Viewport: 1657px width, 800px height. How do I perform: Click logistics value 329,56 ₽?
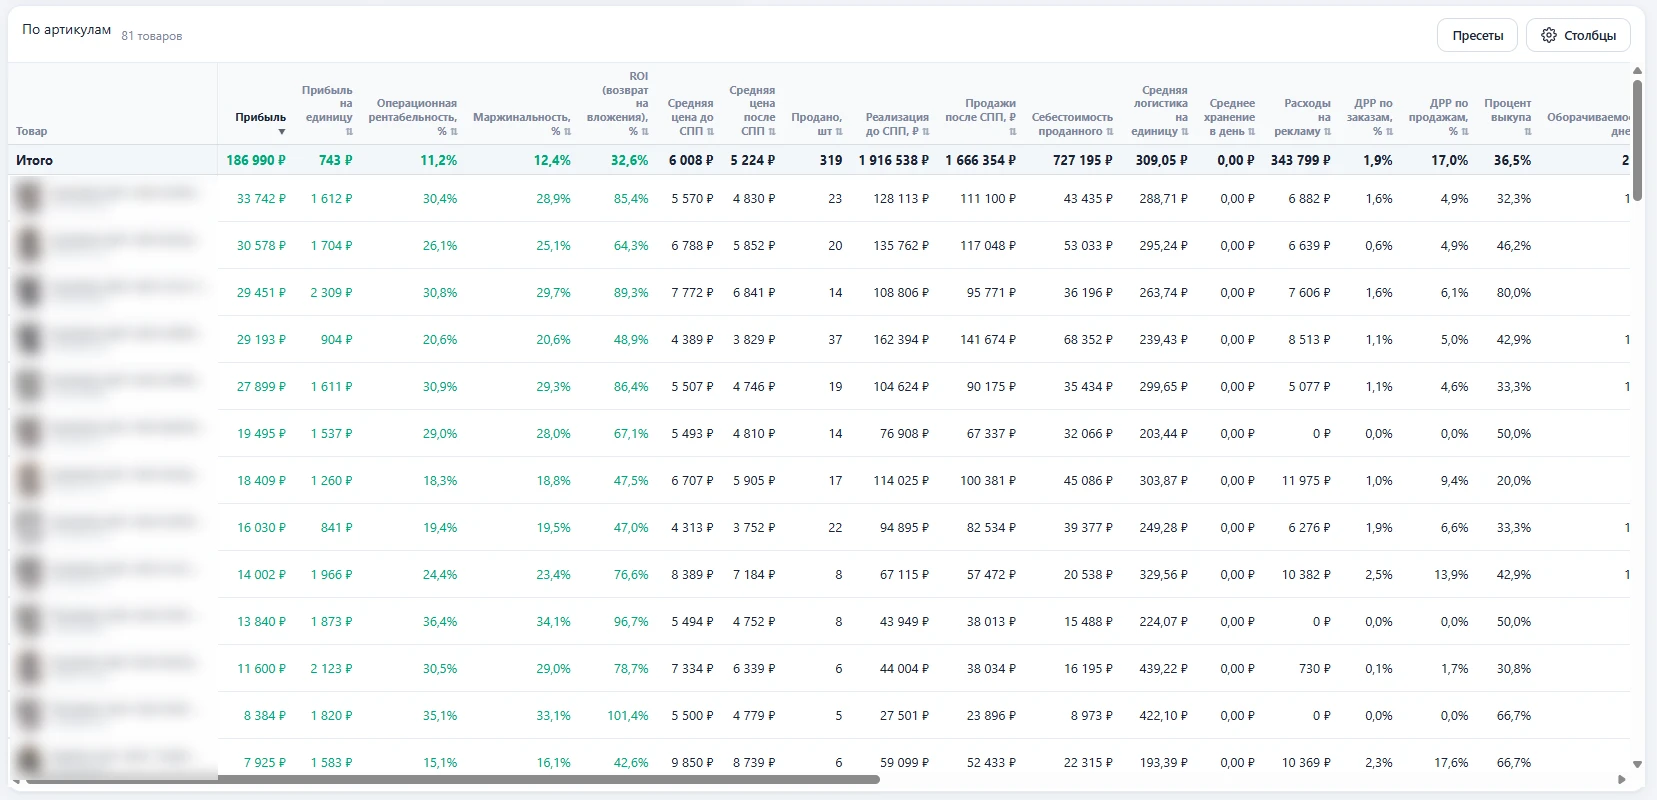coord(1164,575)
